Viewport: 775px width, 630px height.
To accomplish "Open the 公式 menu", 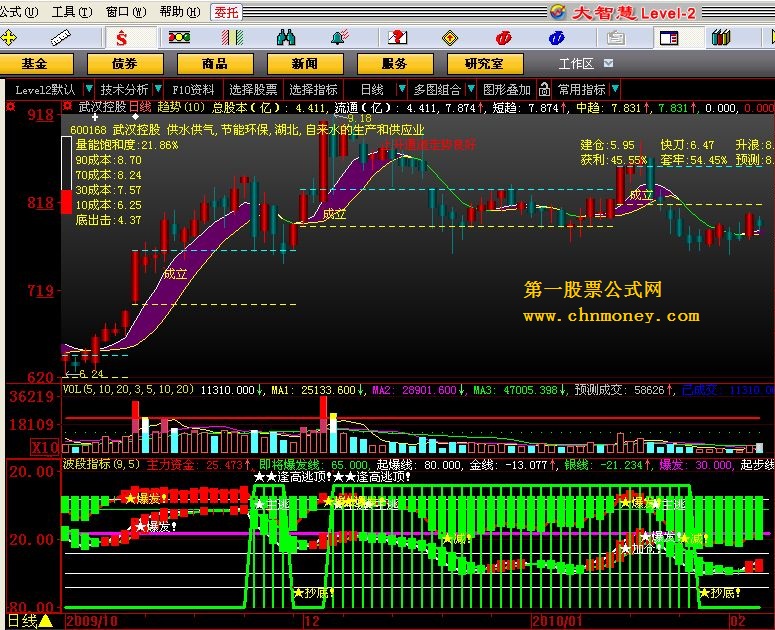I will click(19, 11).
